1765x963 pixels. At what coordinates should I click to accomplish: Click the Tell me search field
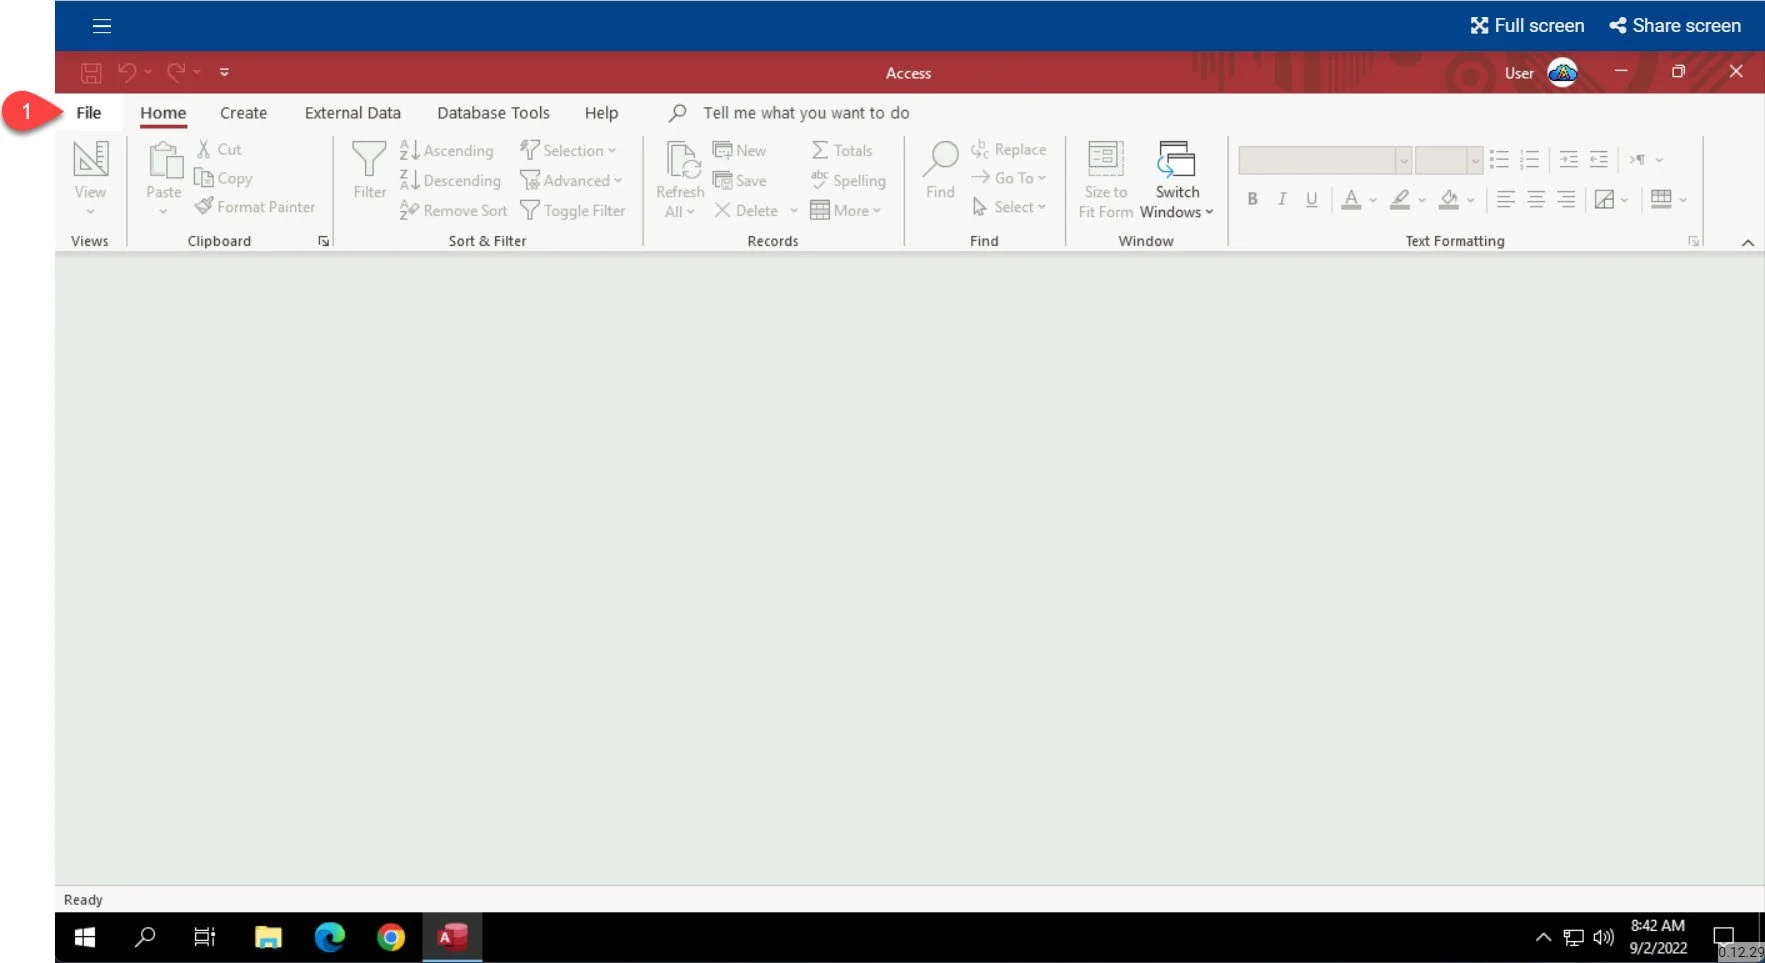[x=805, y=112]
